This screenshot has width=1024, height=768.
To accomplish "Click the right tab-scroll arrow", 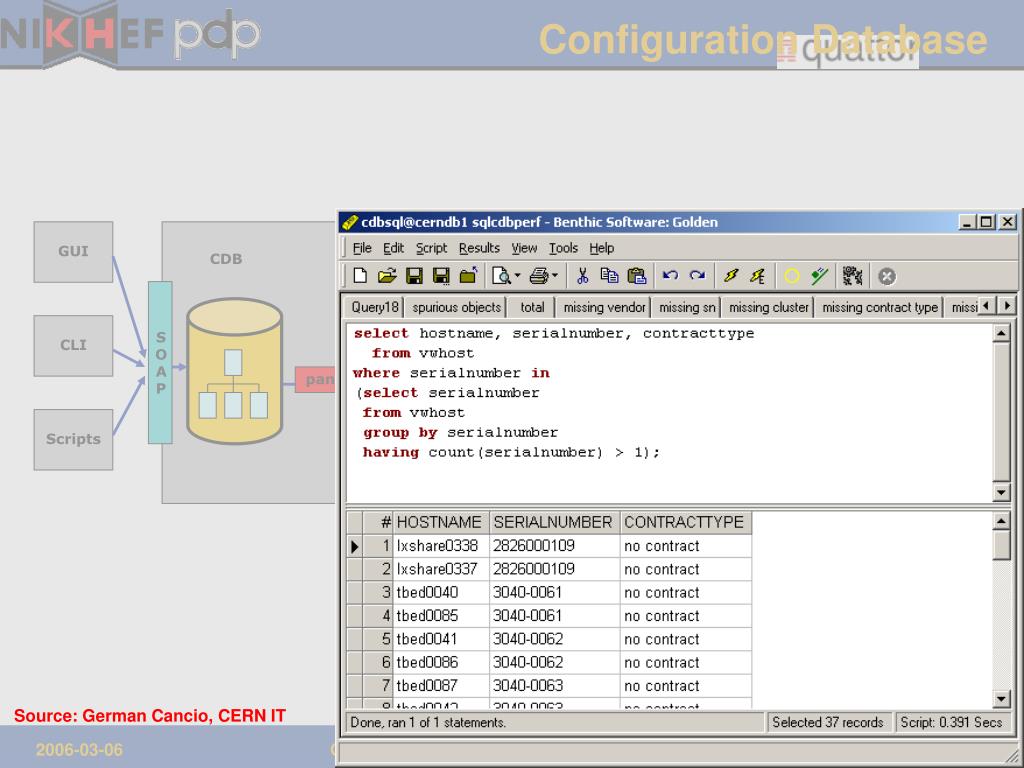I will 1006,306.
